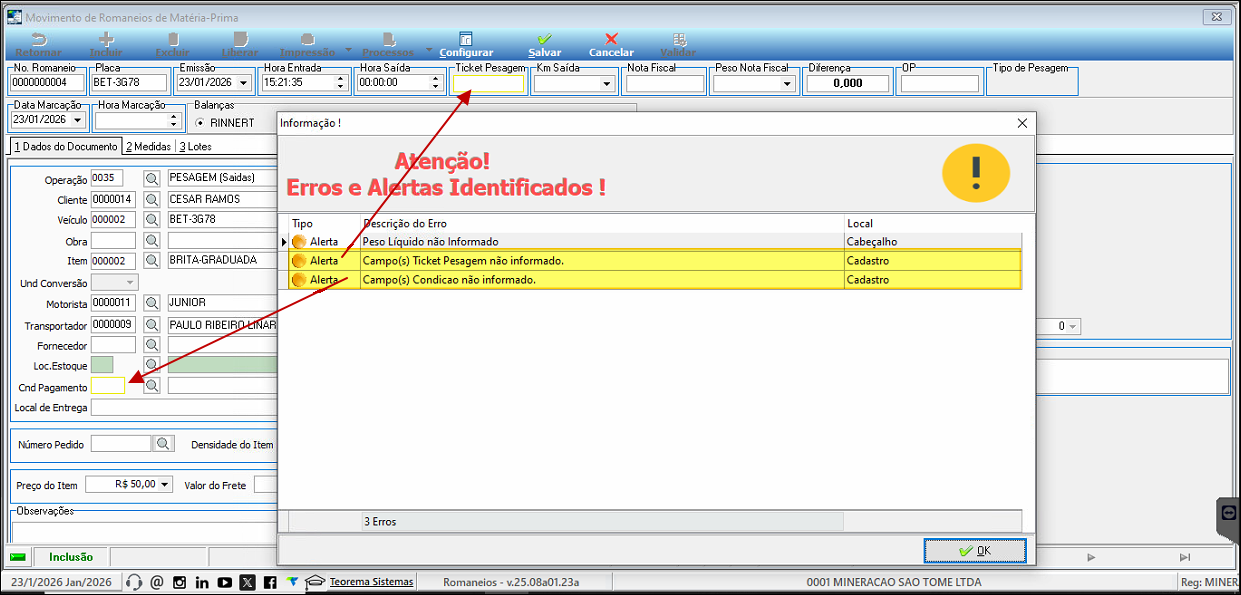Open the YouTube icon in status bar

coord(225,583)
